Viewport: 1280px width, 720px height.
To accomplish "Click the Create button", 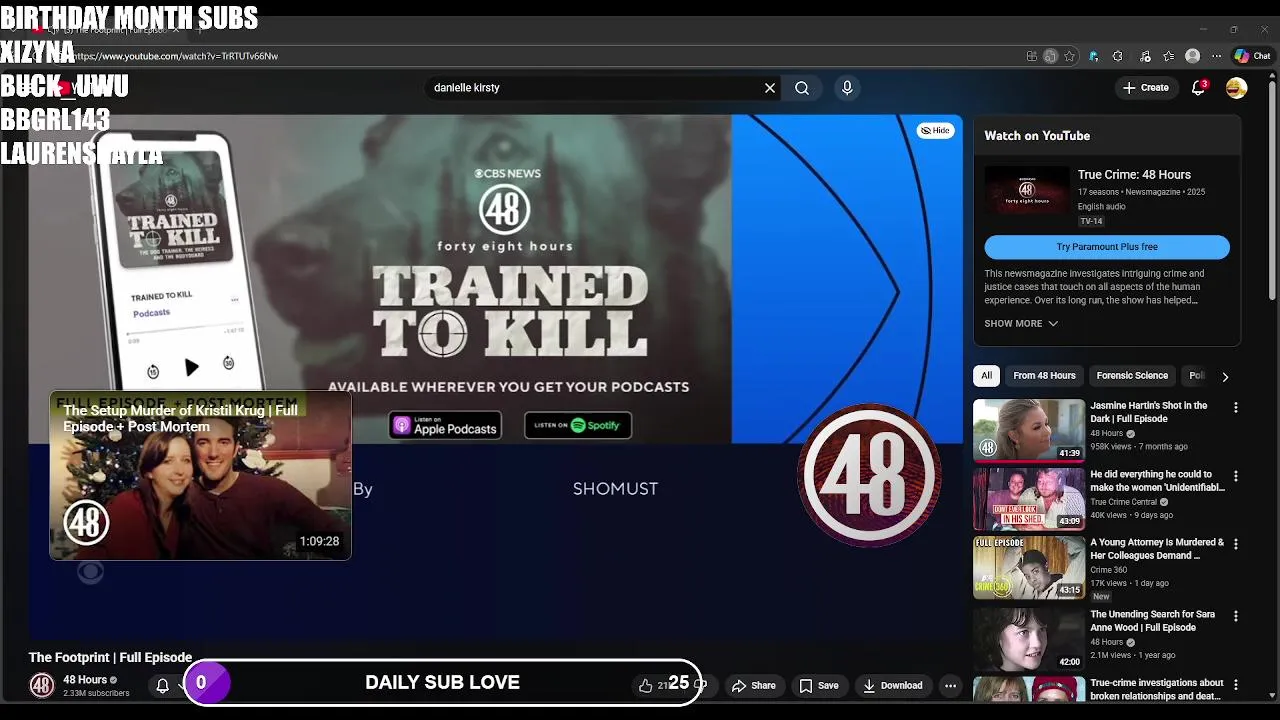I will tap(1146, 88).
